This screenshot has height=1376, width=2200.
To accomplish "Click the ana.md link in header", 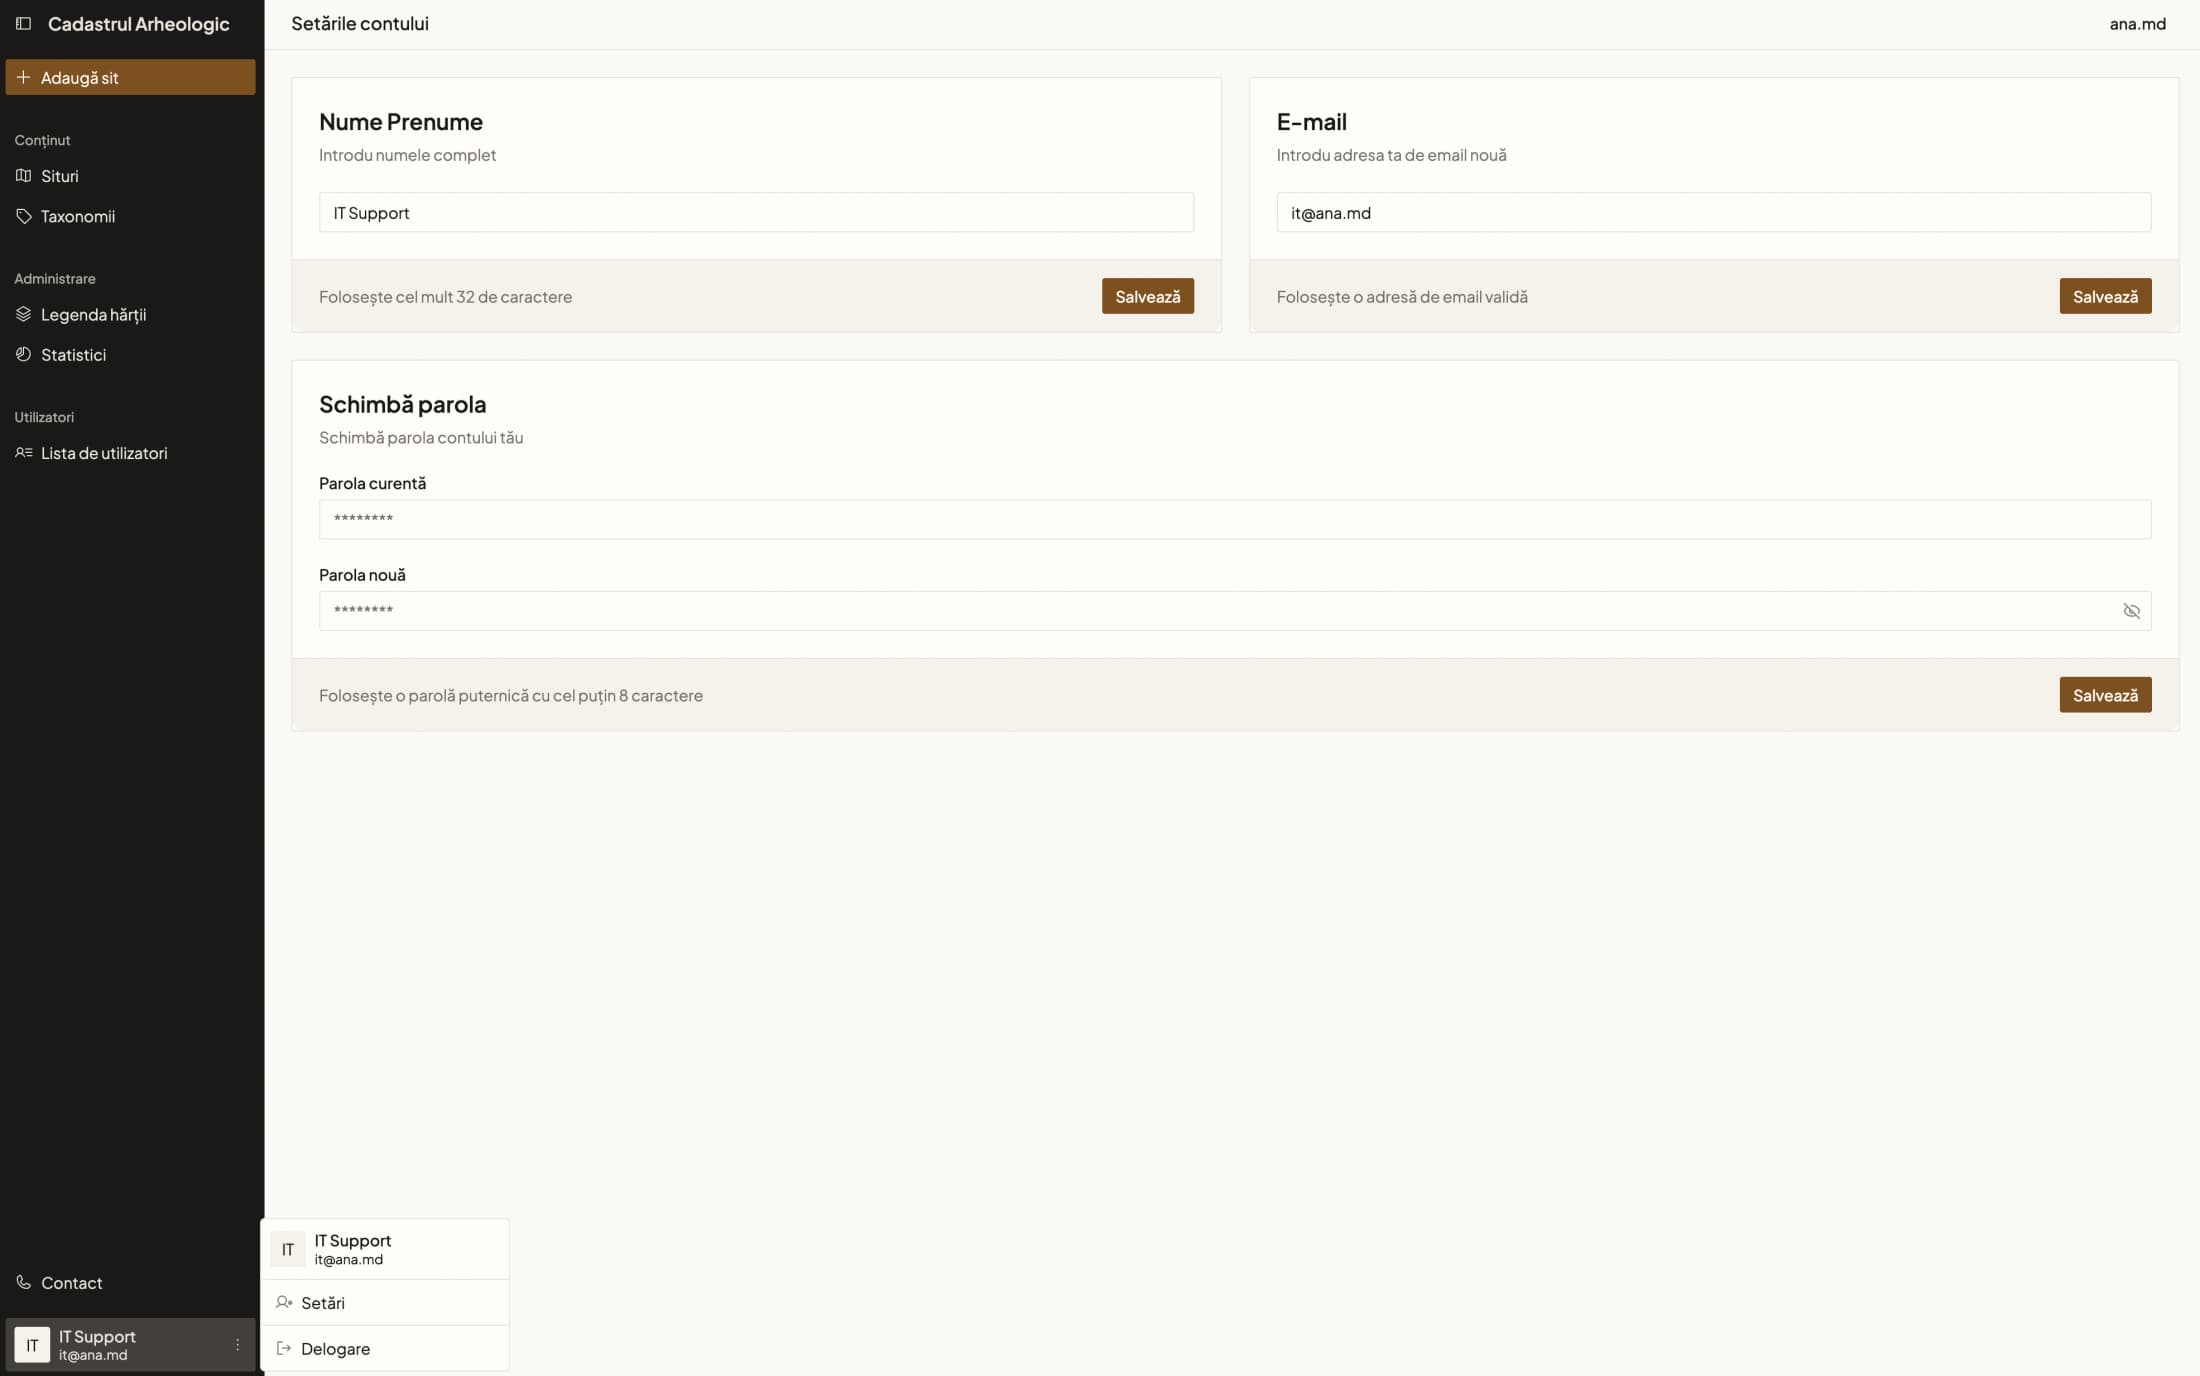I will pyautogui.click(x=2137, y=23).
